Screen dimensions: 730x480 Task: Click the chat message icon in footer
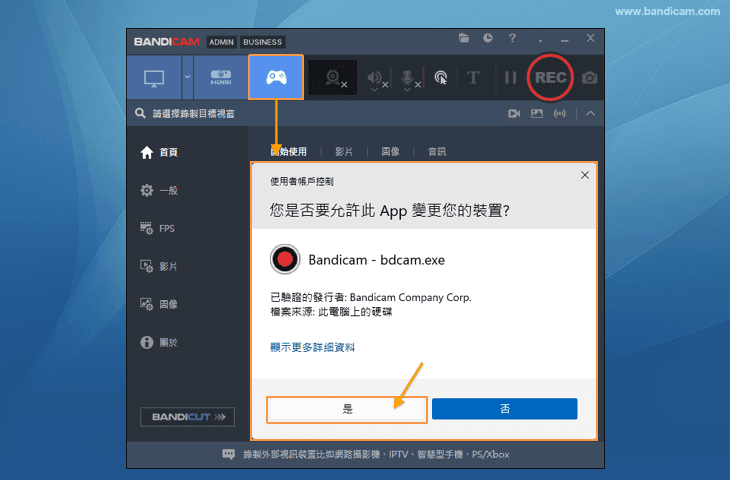229,454
